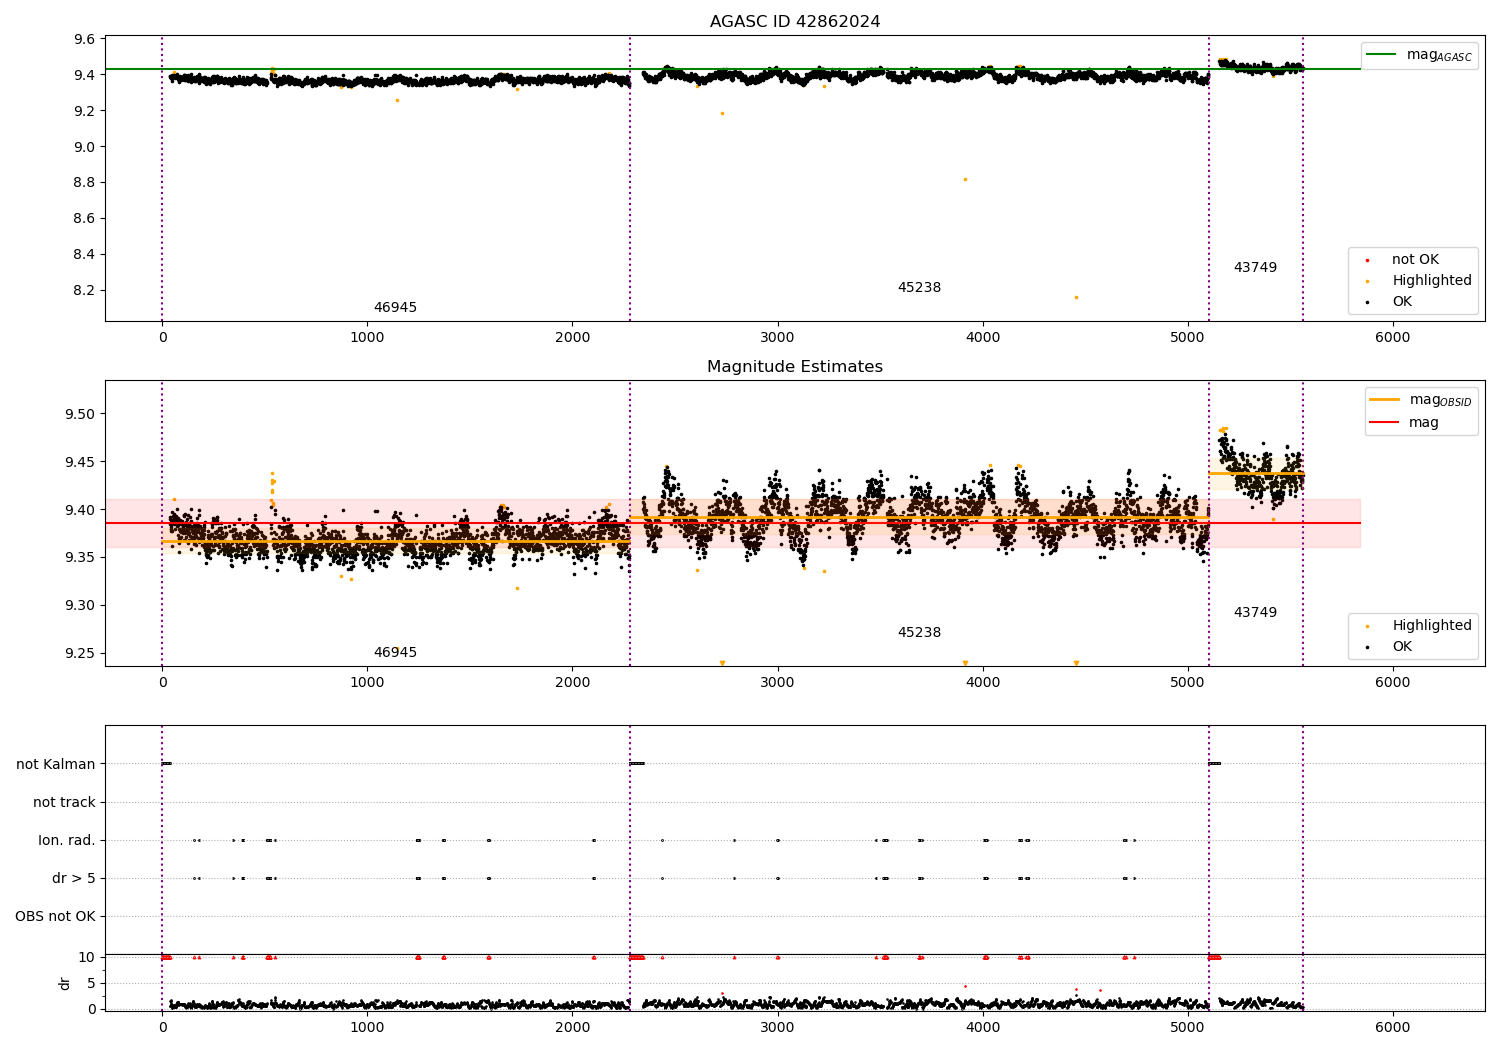Image resolution: width=1500 pixels, height=1050 pixels.
Task: Click y-axis tick 8.8 in top plot
Action: (x=85, y=182)
